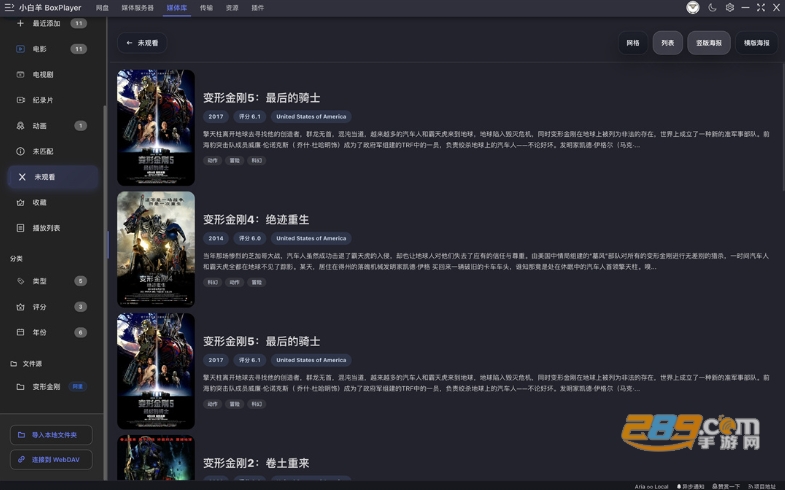This screenshot has height=490, width=785.
Task: Click the animation icon beside 动画
Action: coord(20,126)
